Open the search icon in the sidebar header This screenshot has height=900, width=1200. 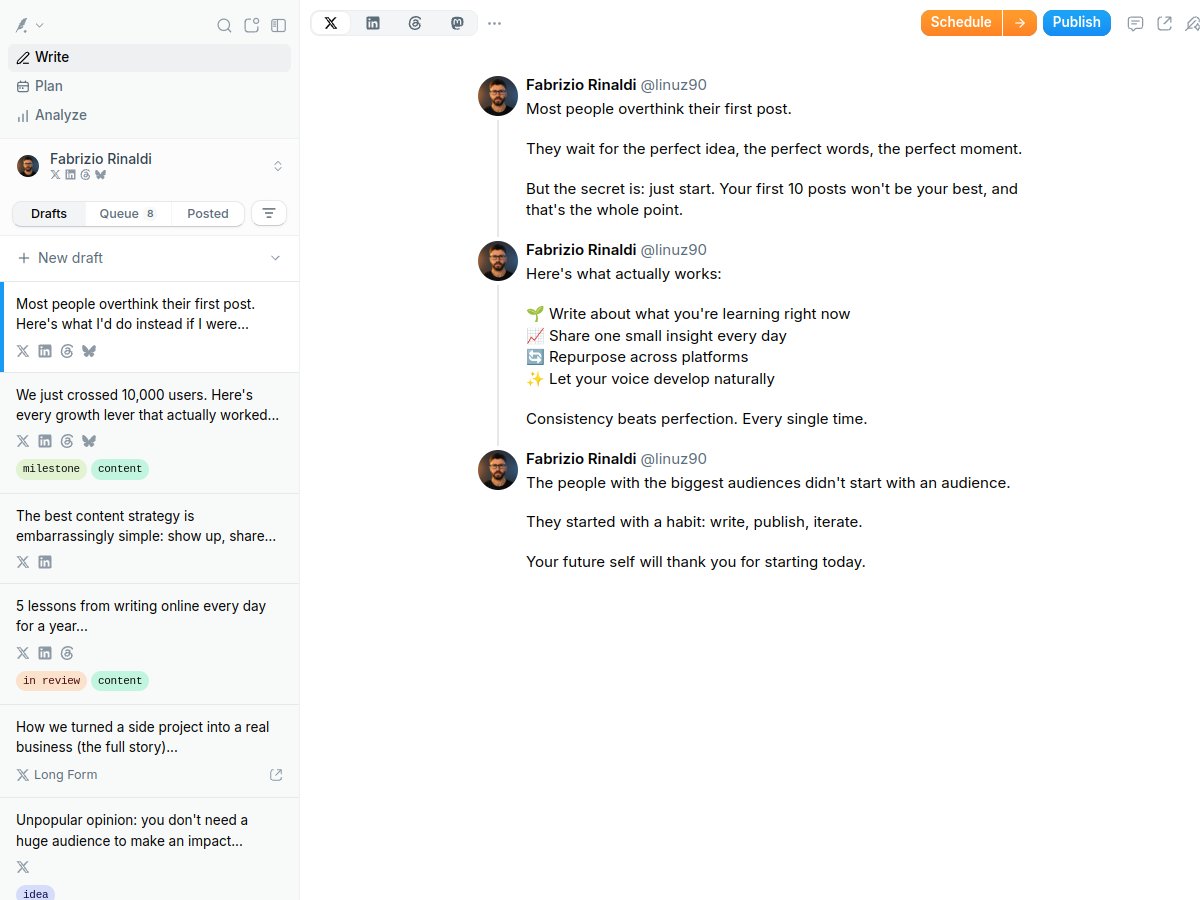tap(225, 25)
